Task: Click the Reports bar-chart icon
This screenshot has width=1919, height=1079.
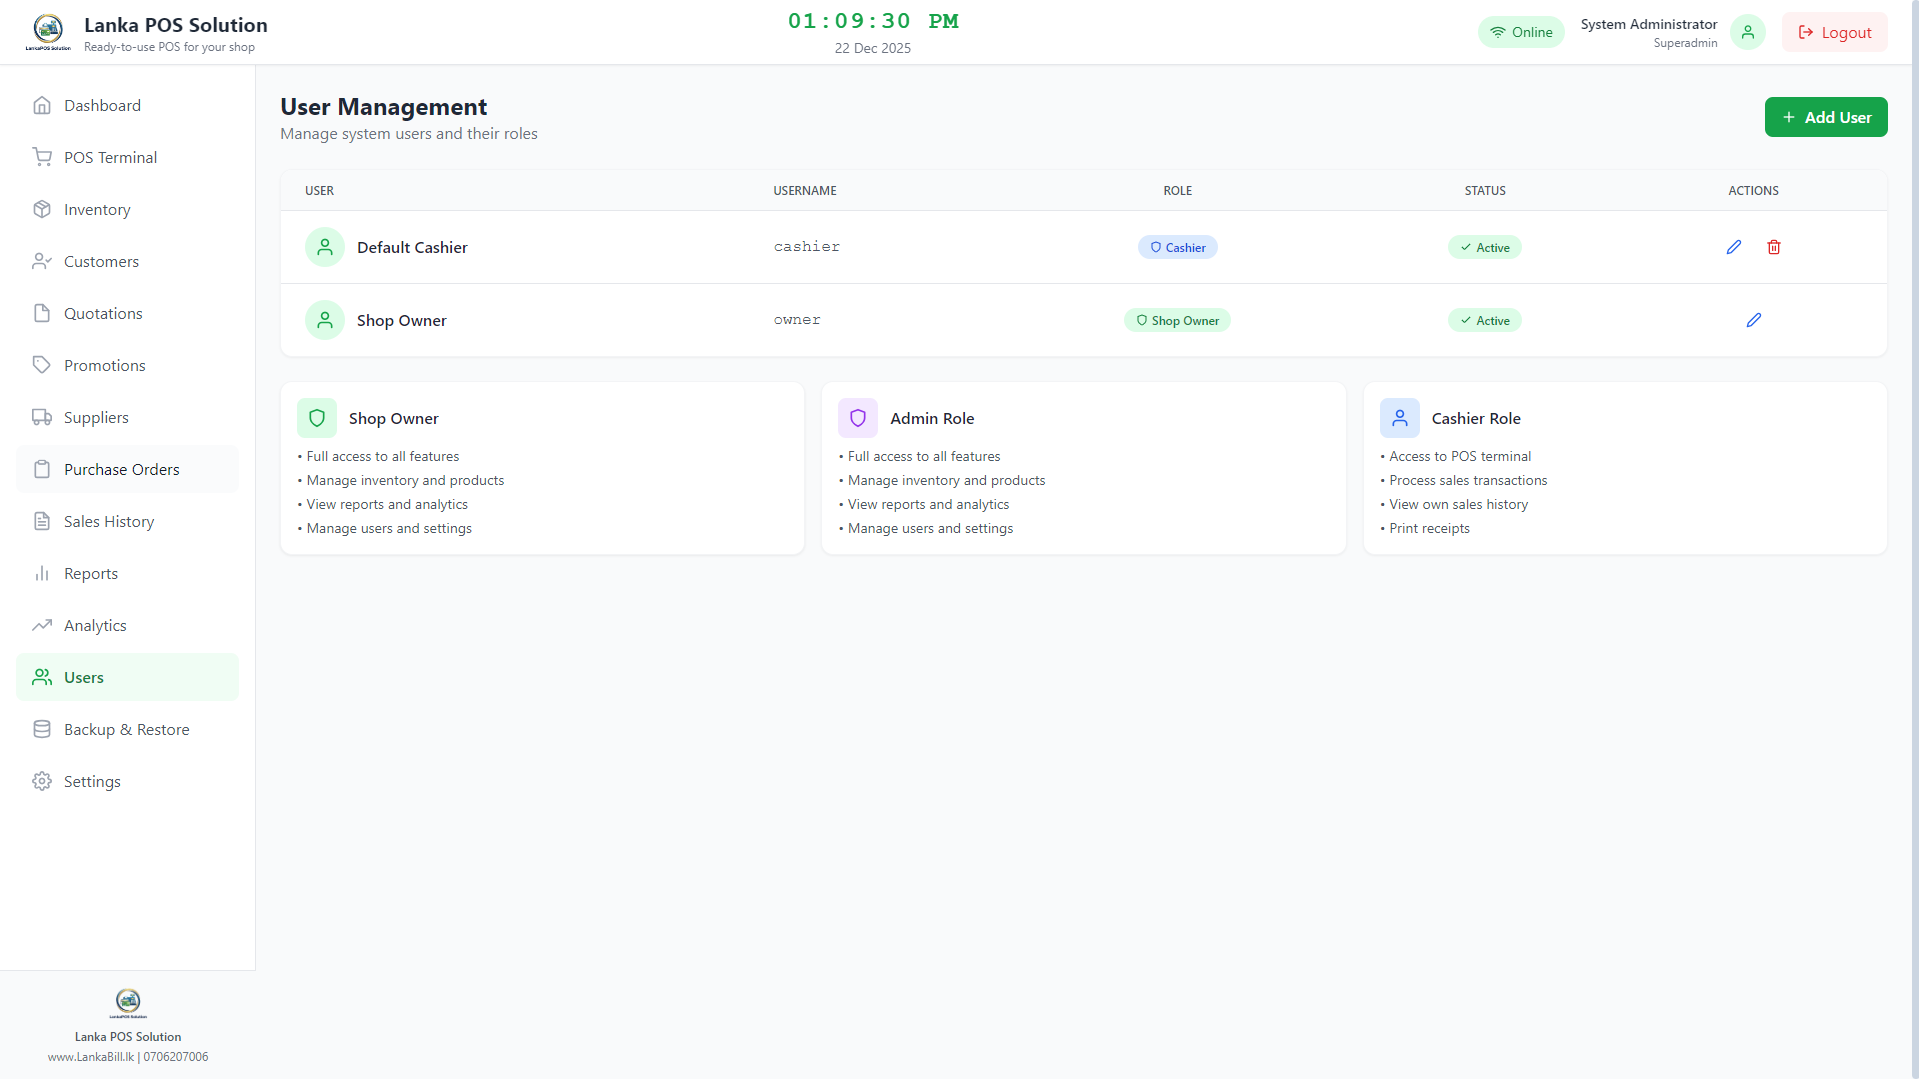Action: pyautogui.click(x=42, y=573)
